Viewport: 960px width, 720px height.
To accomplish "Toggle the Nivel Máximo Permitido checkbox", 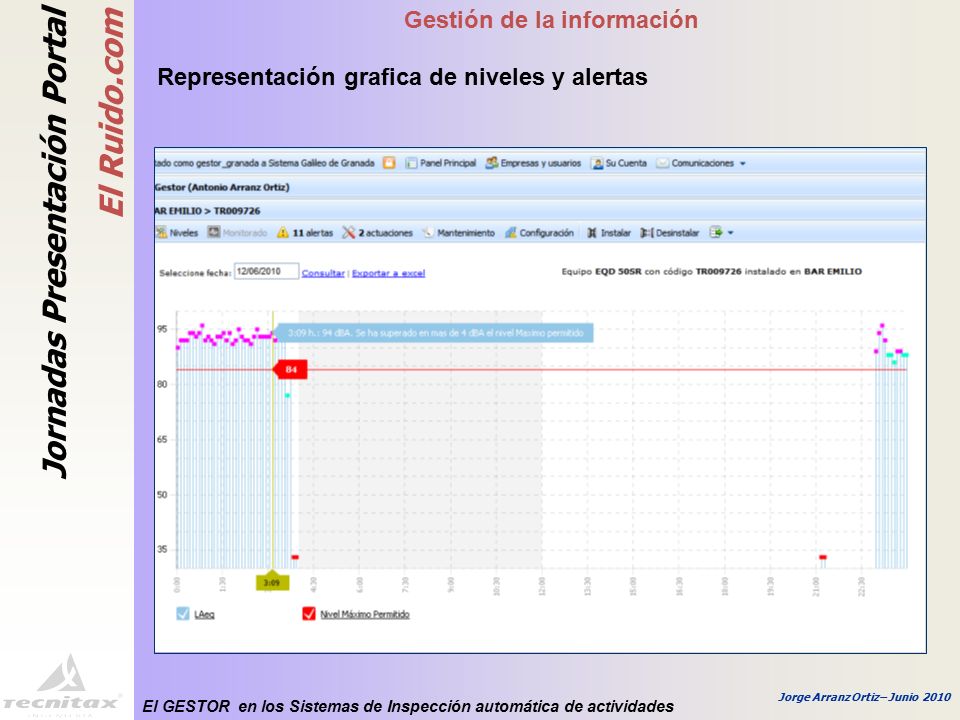I will click(x=309, y=613).
